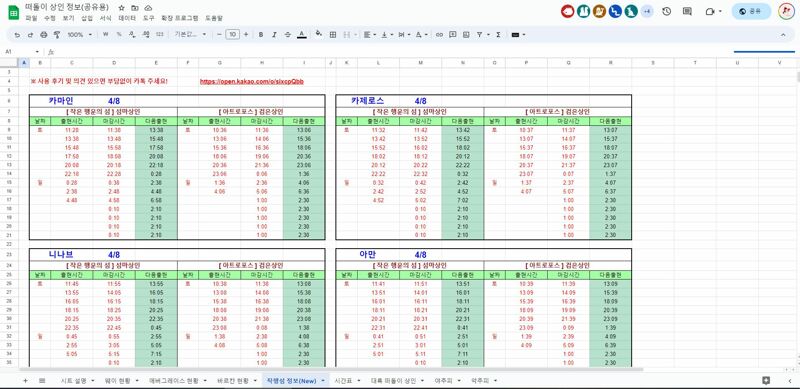Open the open.kakao.com hyperlink

[252, 81]
